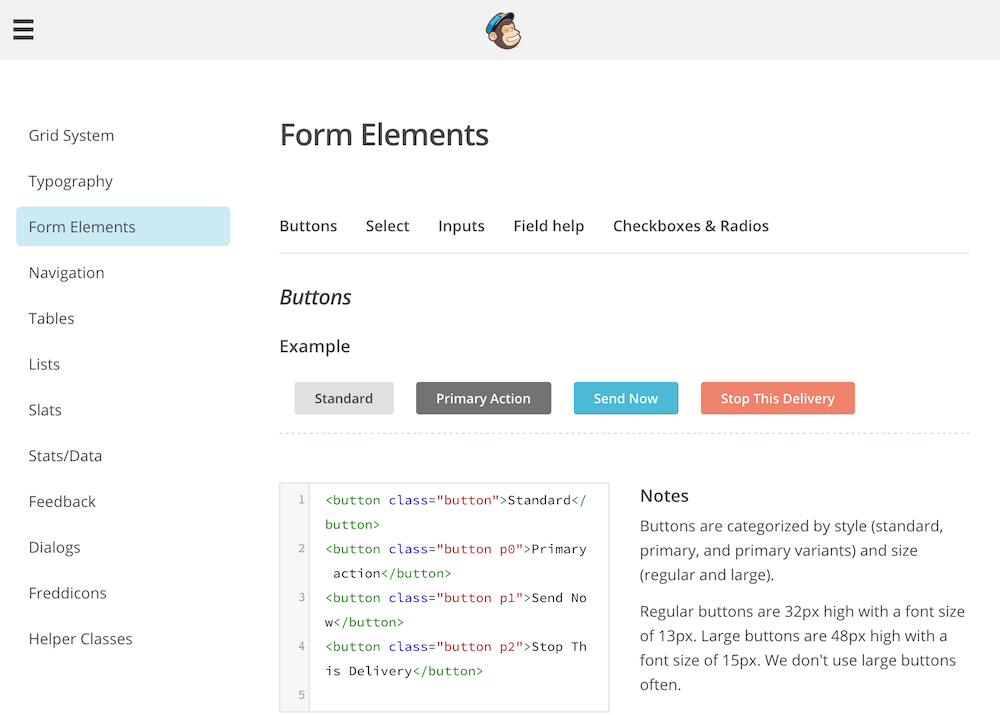The width and height of the screenshot is (1000, 715).
Task: Go to Typography section
Action: tap(70, 182)
